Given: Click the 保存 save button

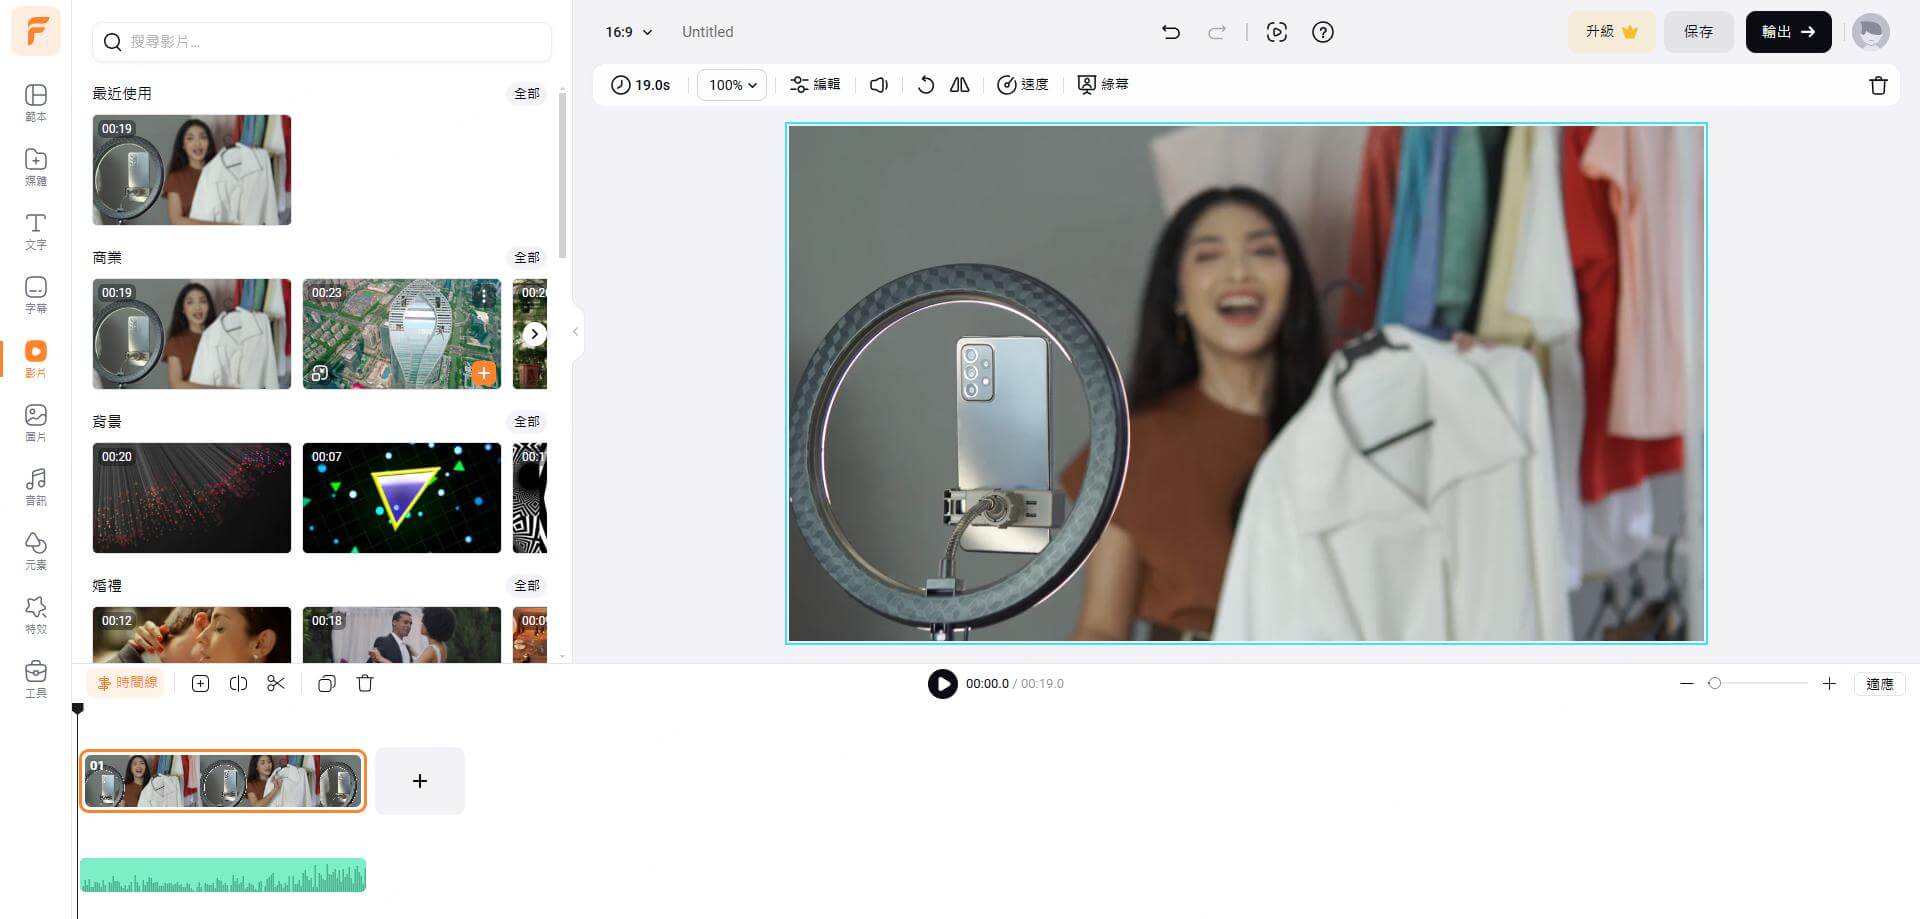Looking at the screenshot, I should click(1698, 32).
